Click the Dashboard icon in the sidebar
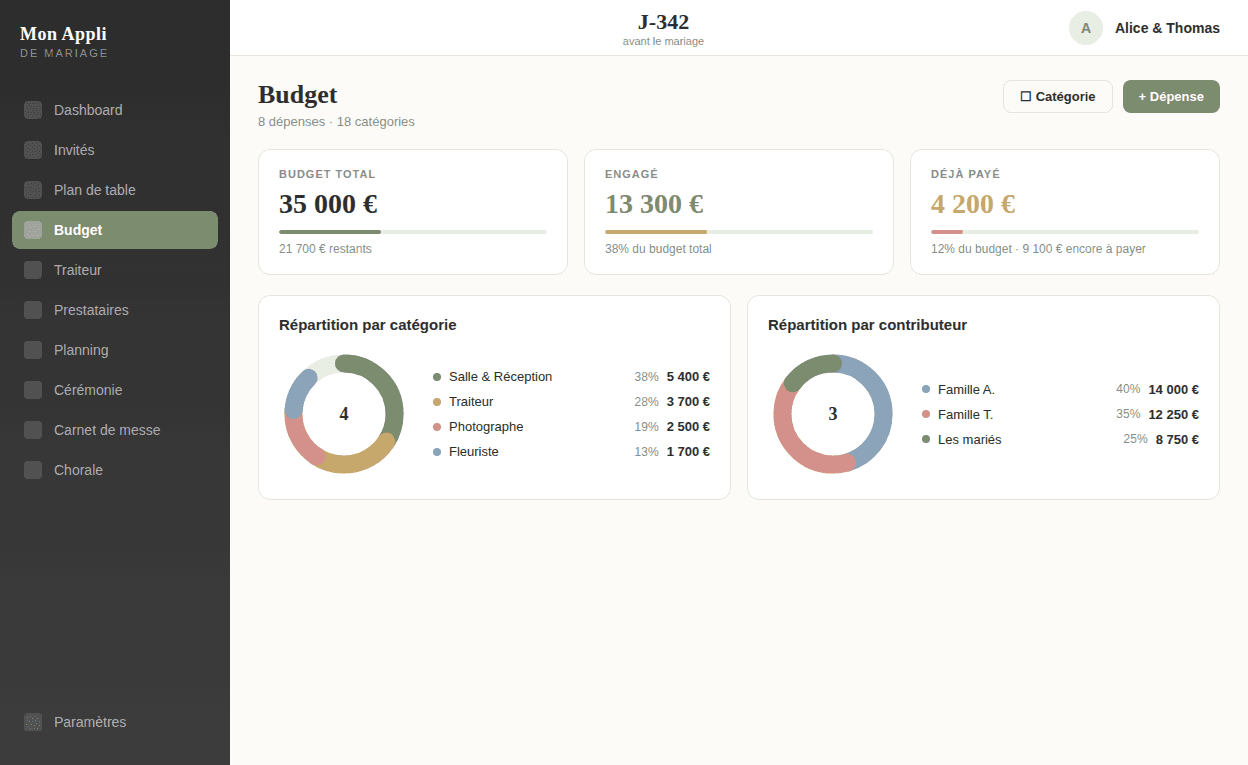 click(33, 110)
